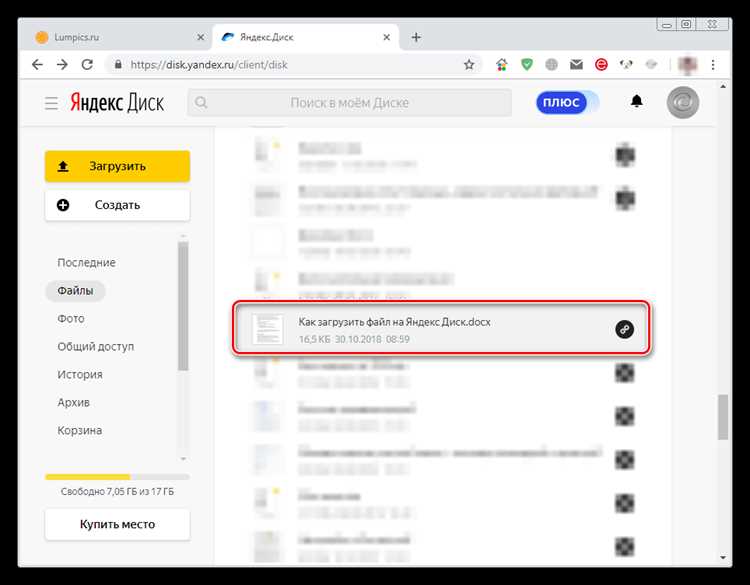This screenshot has width=750, height=585.
Task: Click the sidebar scroll down arrow
Action: click(x=183, y=459)
